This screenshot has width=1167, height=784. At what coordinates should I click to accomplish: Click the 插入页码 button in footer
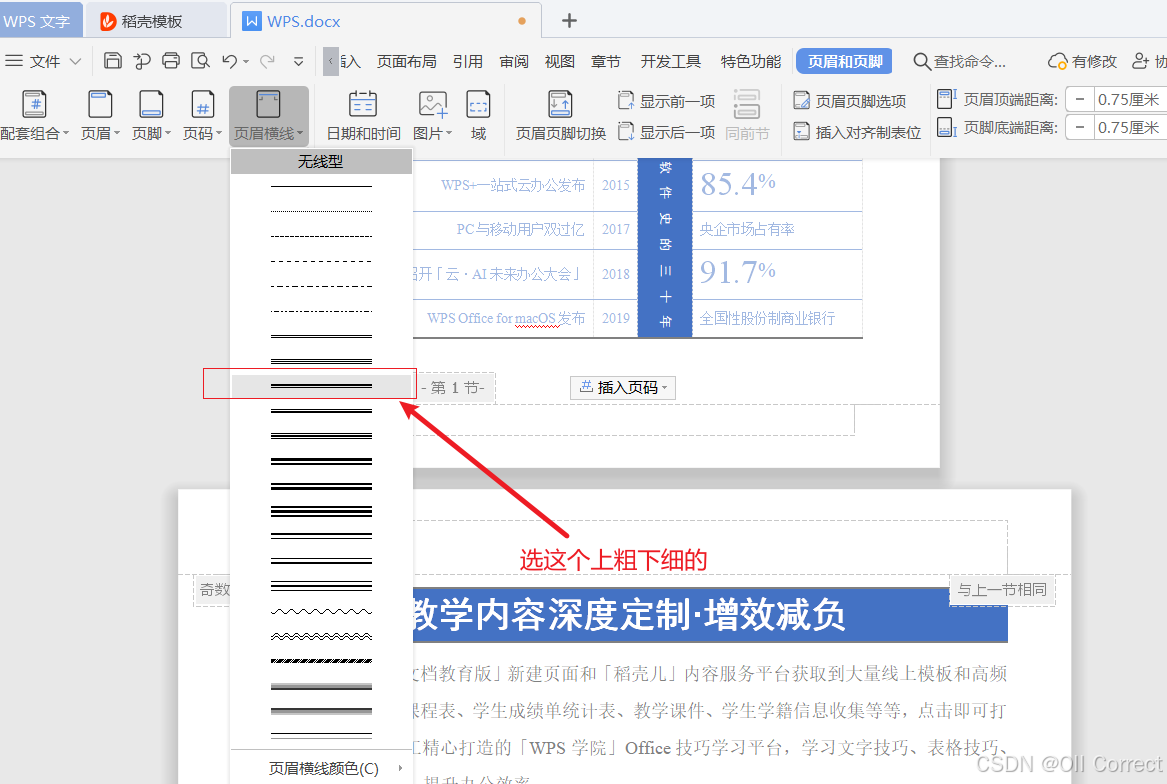[x=623, y=387]
